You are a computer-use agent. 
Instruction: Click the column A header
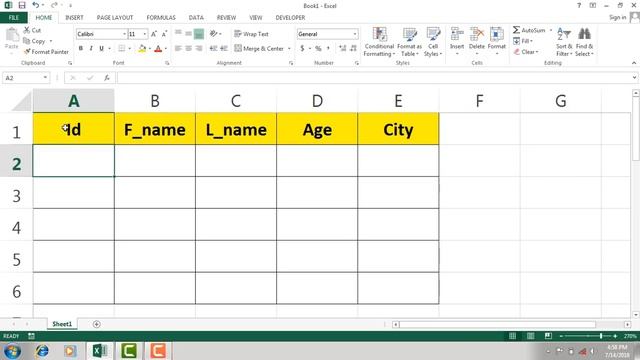click(73, 101)
